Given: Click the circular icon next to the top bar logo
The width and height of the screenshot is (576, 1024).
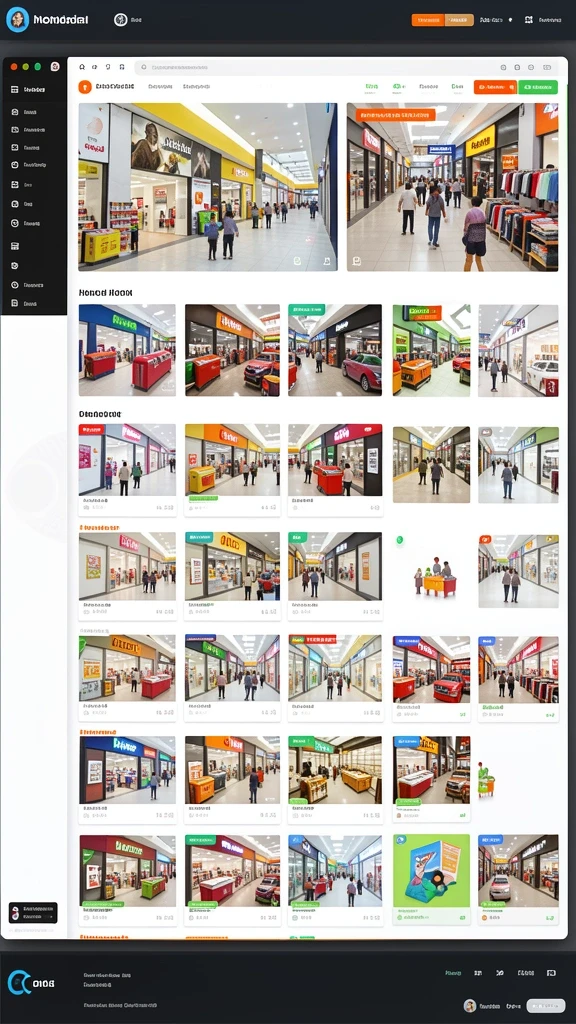Looking at the screenshot, I should click(x=120, y=20).
